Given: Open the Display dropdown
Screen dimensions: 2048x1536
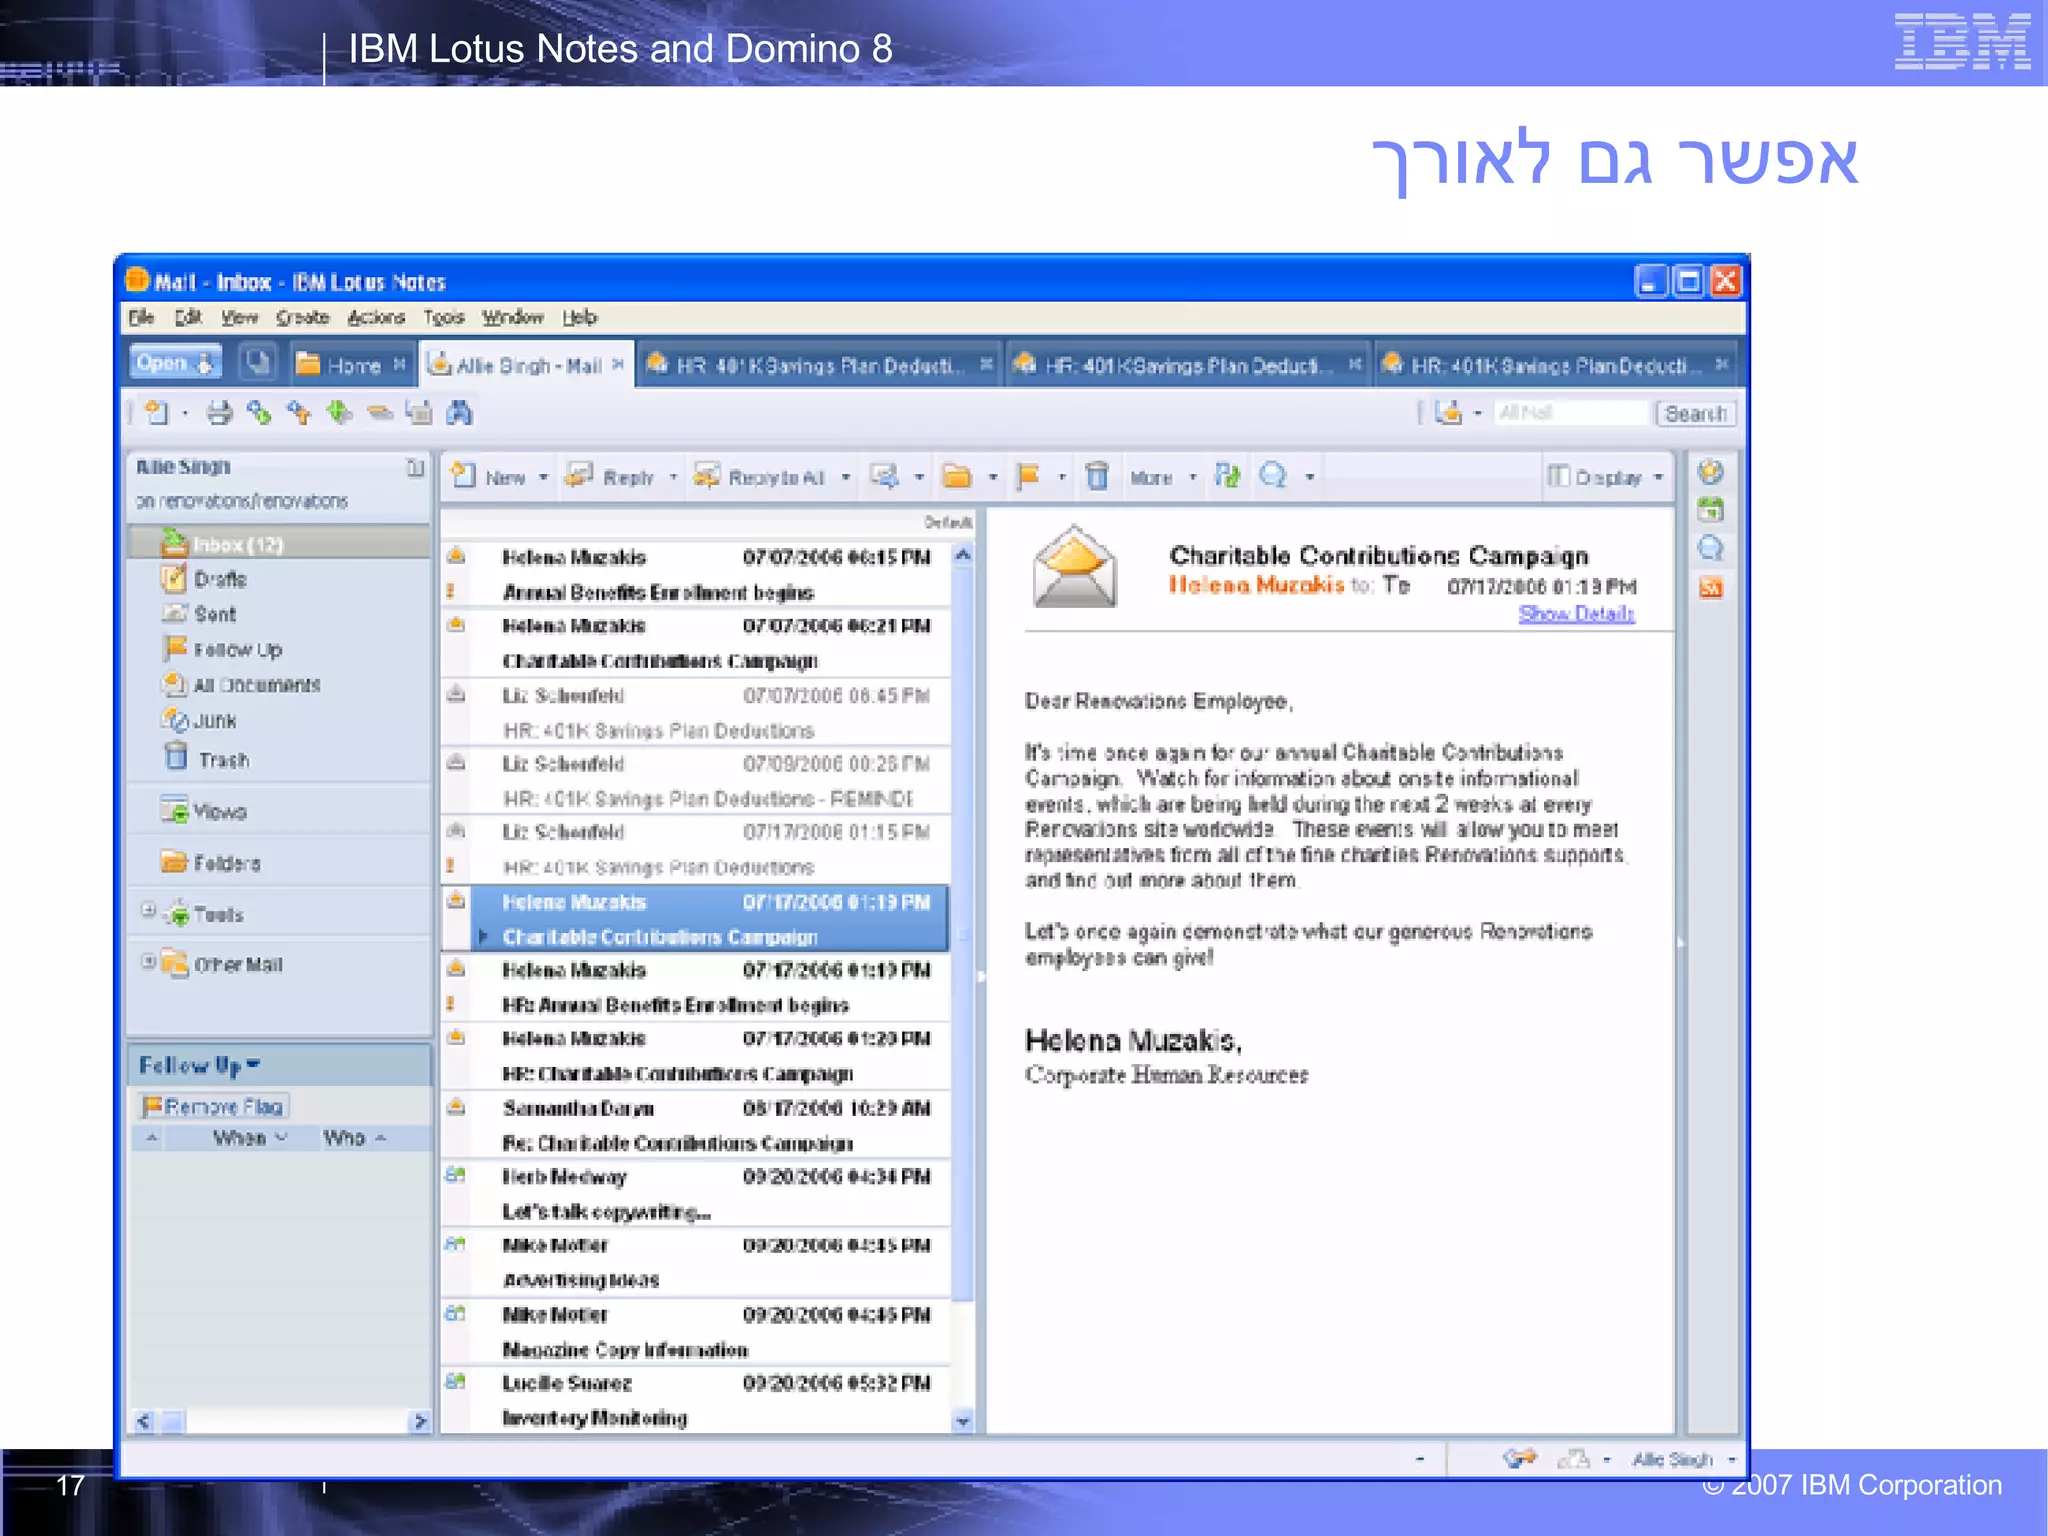Looking at the screenshot, I should pyautogui.click(x=1605, y=477).
